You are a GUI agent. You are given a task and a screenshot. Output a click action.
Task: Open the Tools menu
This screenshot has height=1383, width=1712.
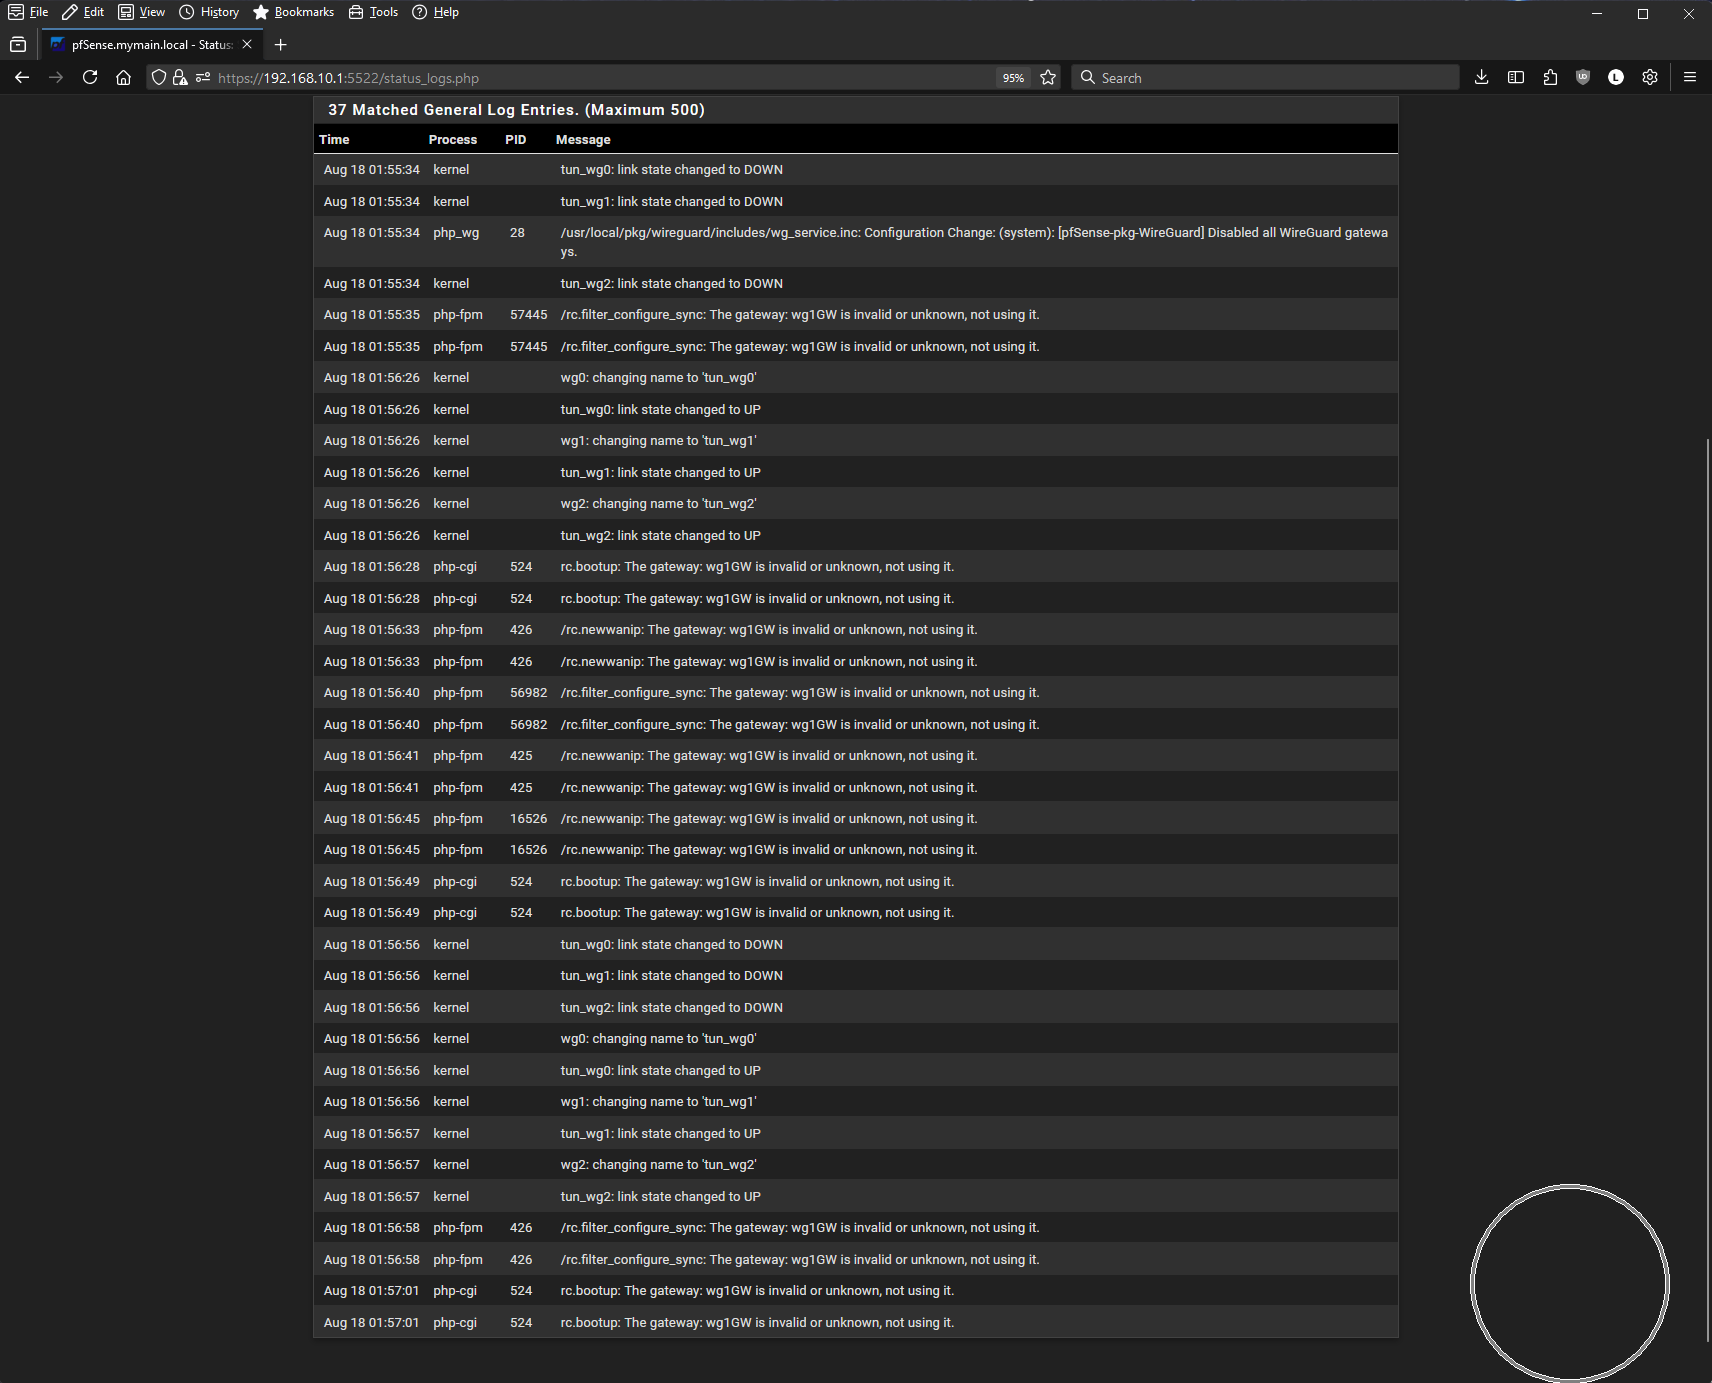coord(373,12)
